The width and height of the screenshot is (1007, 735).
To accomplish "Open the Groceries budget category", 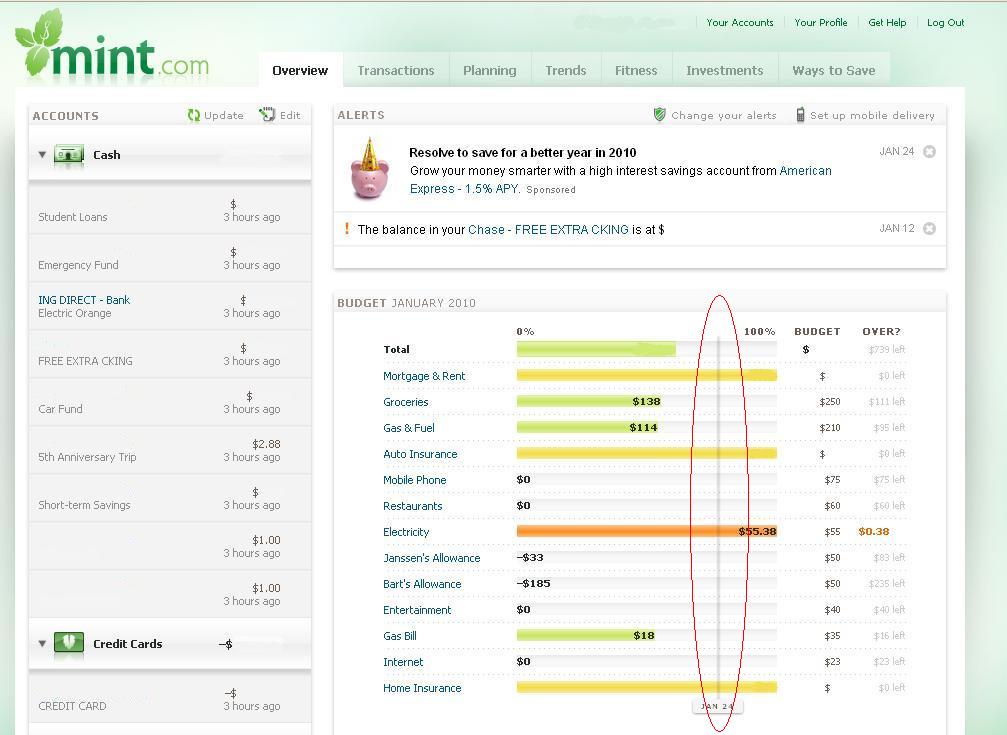I will (405, 402).
